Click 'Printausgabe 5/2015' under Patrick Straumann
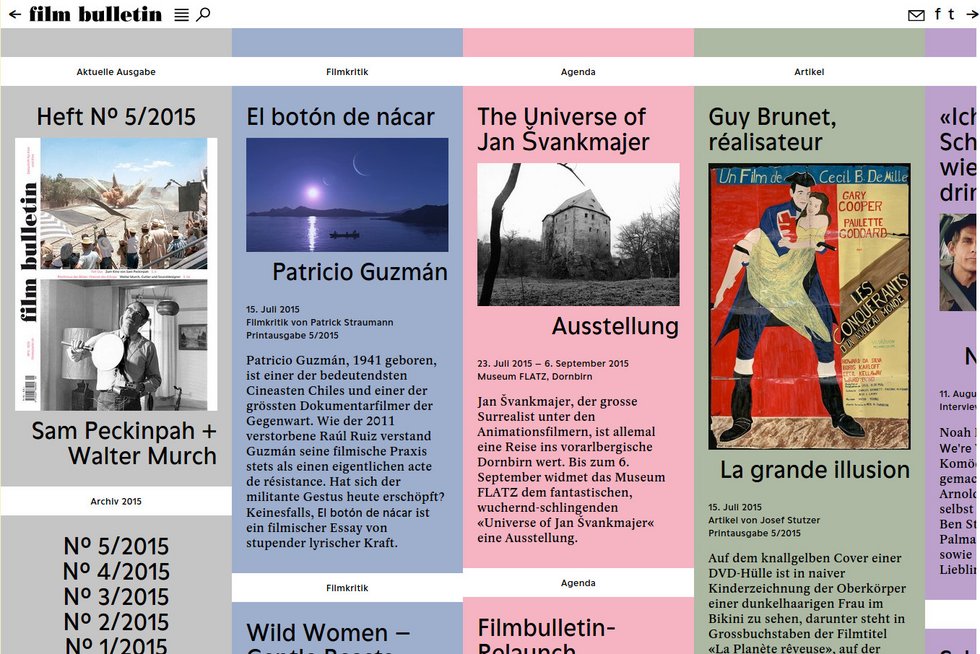This screenshot has width=980, height=654. click(292, 336)
